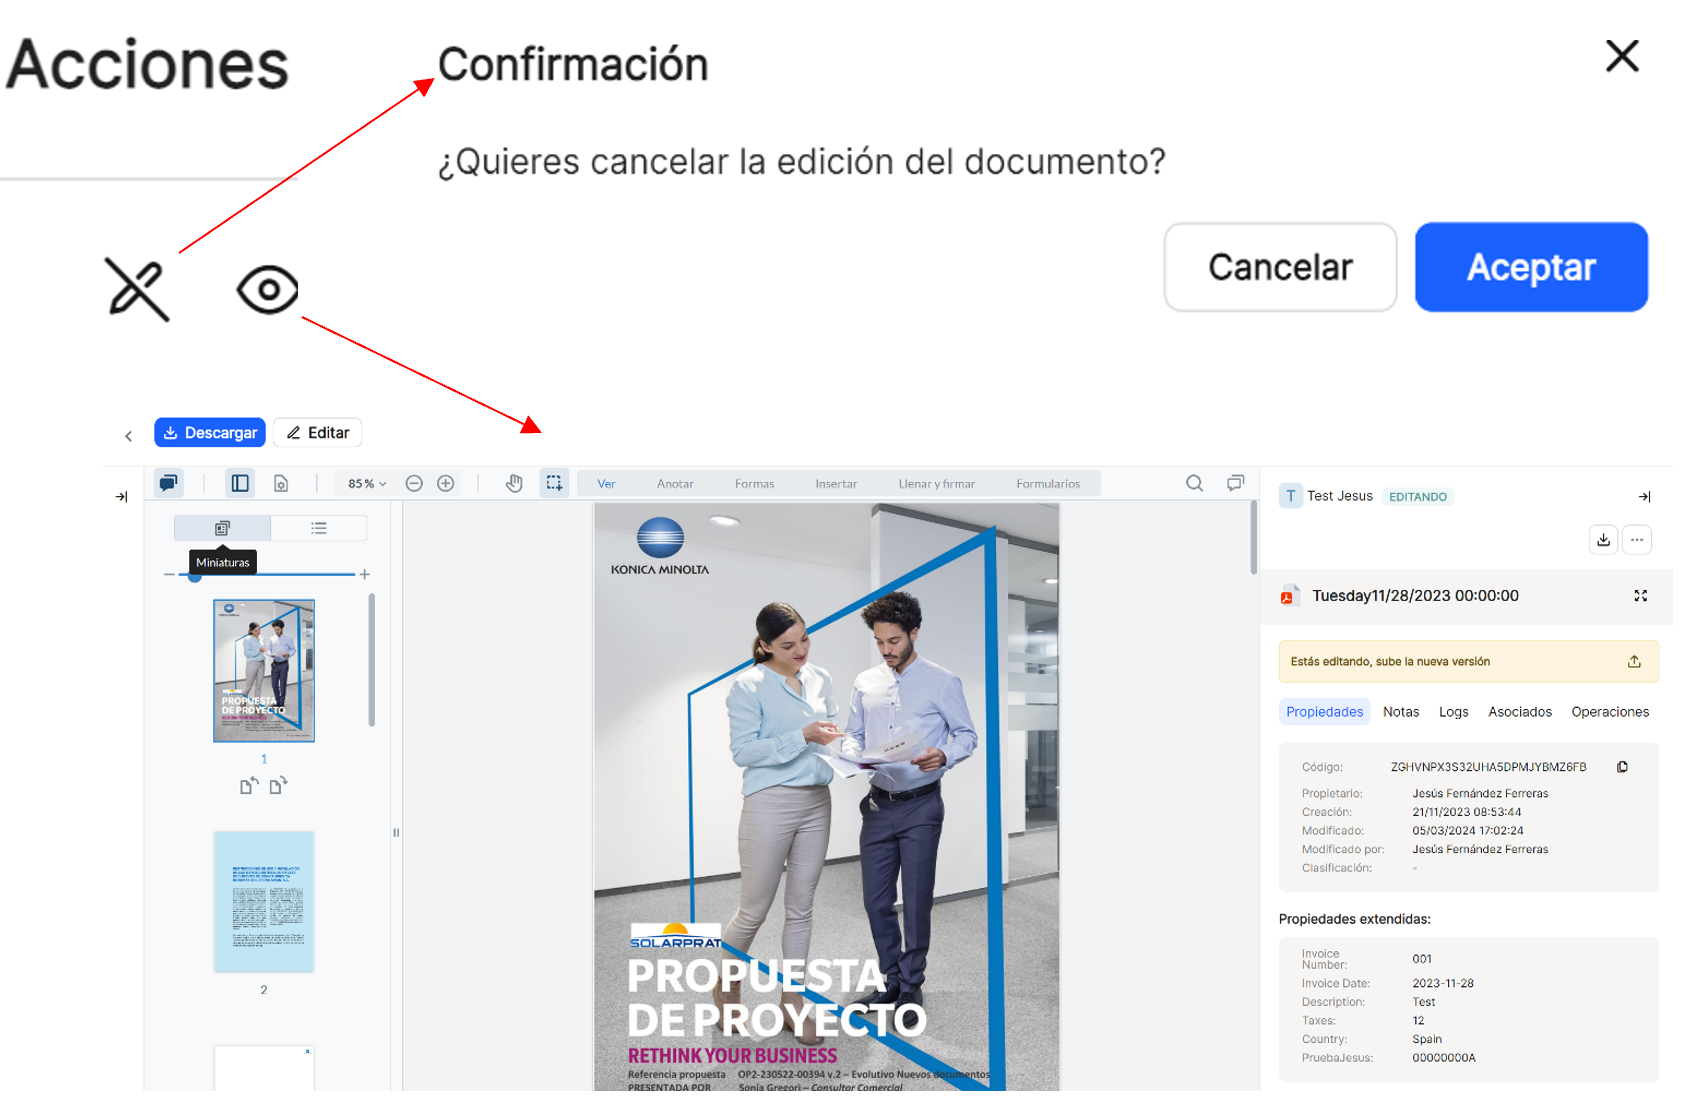This screenshot has height=1098, width=1698.
Task: Open the comments panel icon at toolbar right
Action: [1236, 483]
